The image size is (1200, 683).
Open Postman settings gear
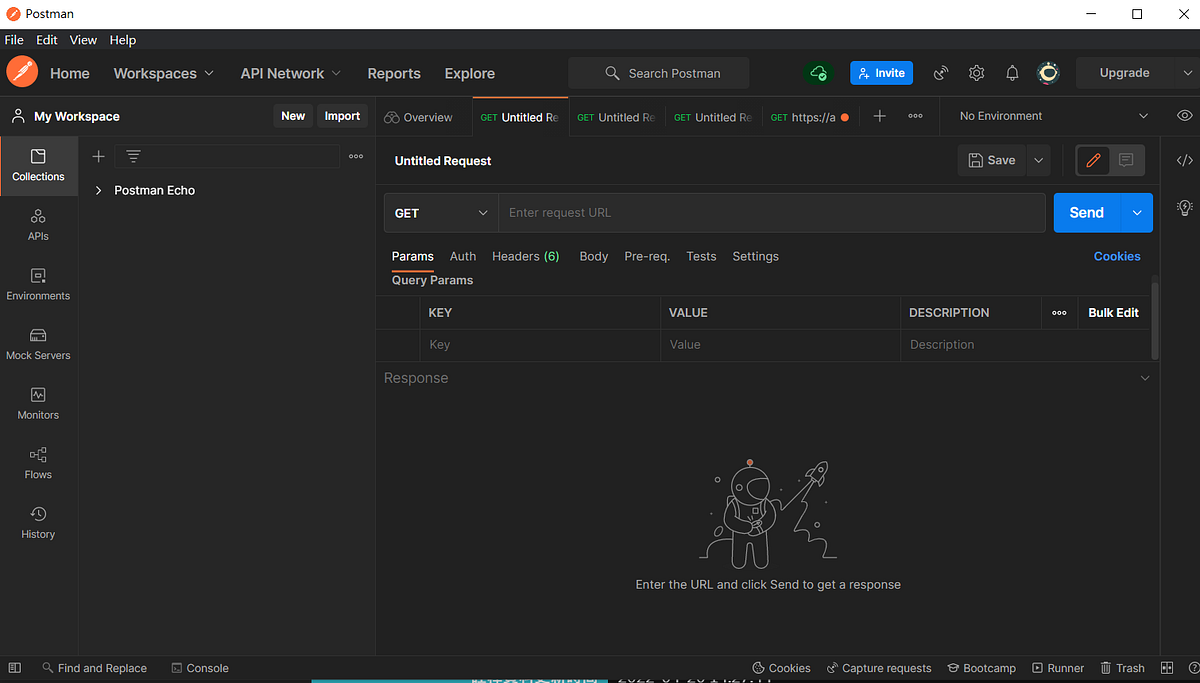click(x=976, y=73)
